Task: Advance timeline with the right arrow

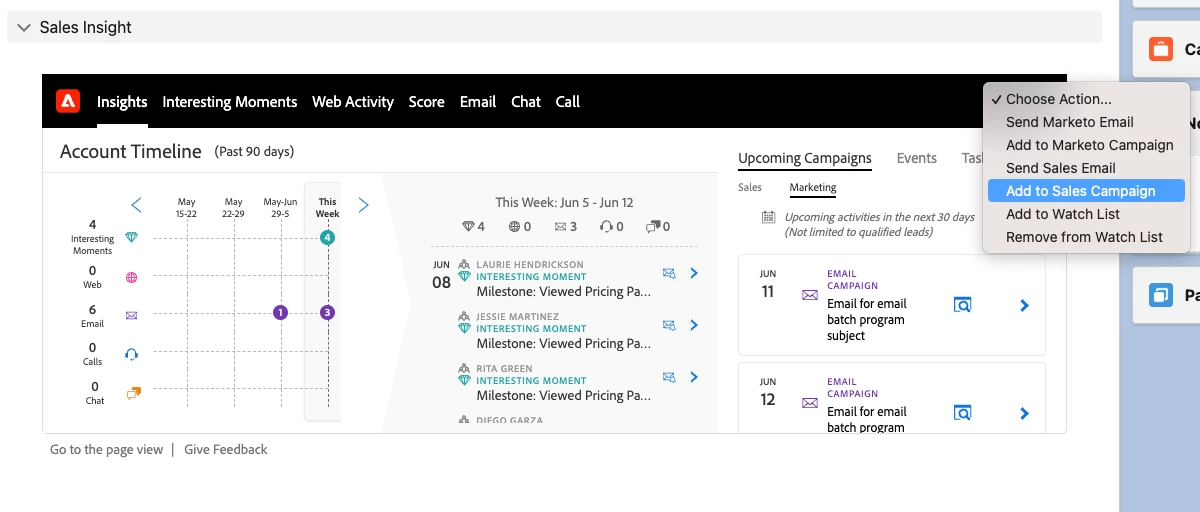Action: (x=363, y=205)
